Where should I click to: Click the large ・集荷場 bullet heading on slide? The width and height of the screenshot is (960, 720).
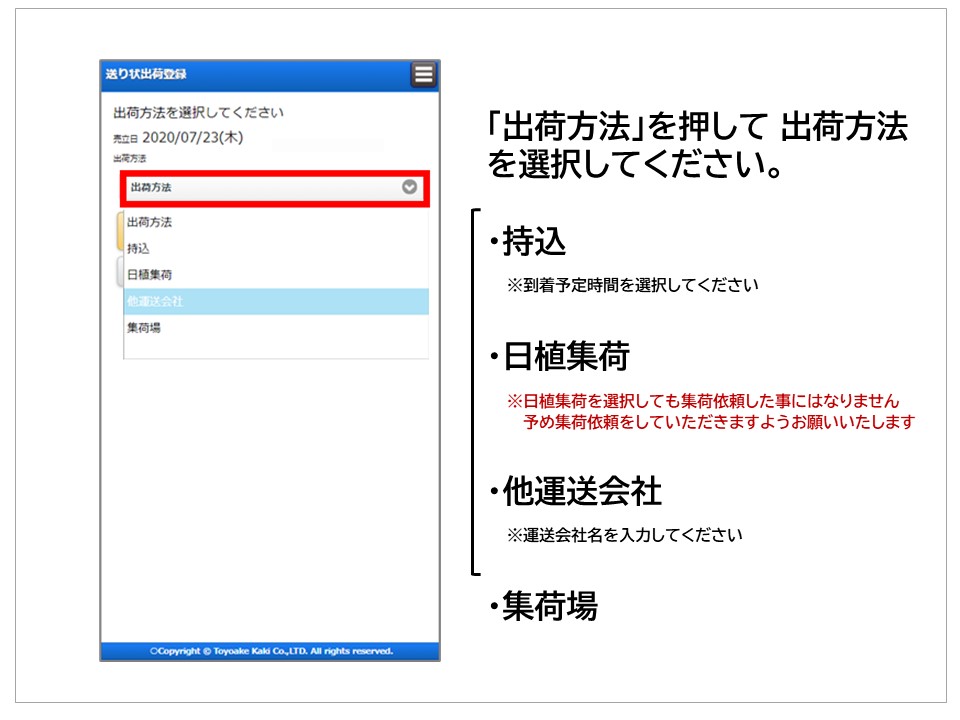pyautogui.click(x=543, y=606)
